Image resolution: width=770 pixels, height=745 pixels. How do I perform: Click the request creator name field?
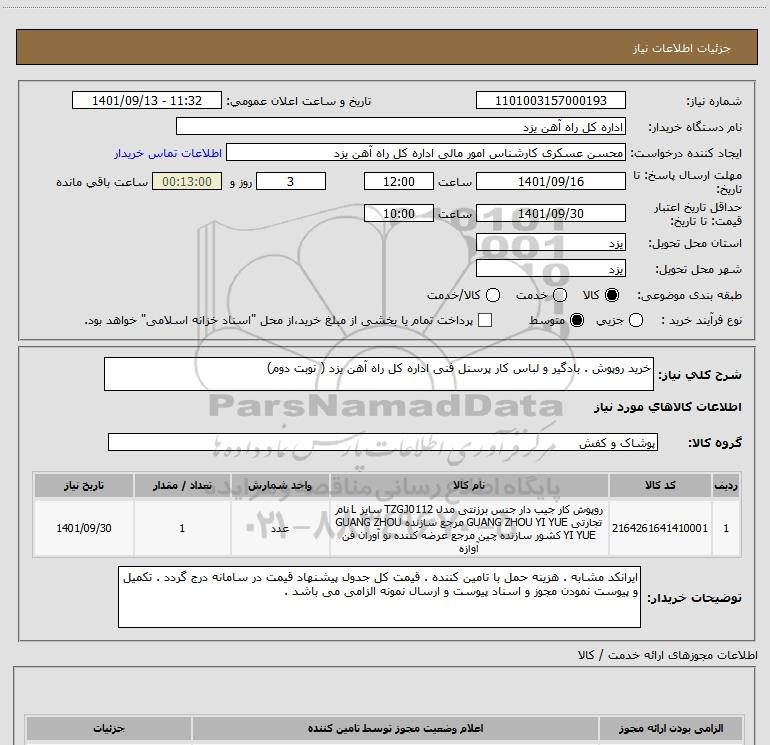[426, 152]
